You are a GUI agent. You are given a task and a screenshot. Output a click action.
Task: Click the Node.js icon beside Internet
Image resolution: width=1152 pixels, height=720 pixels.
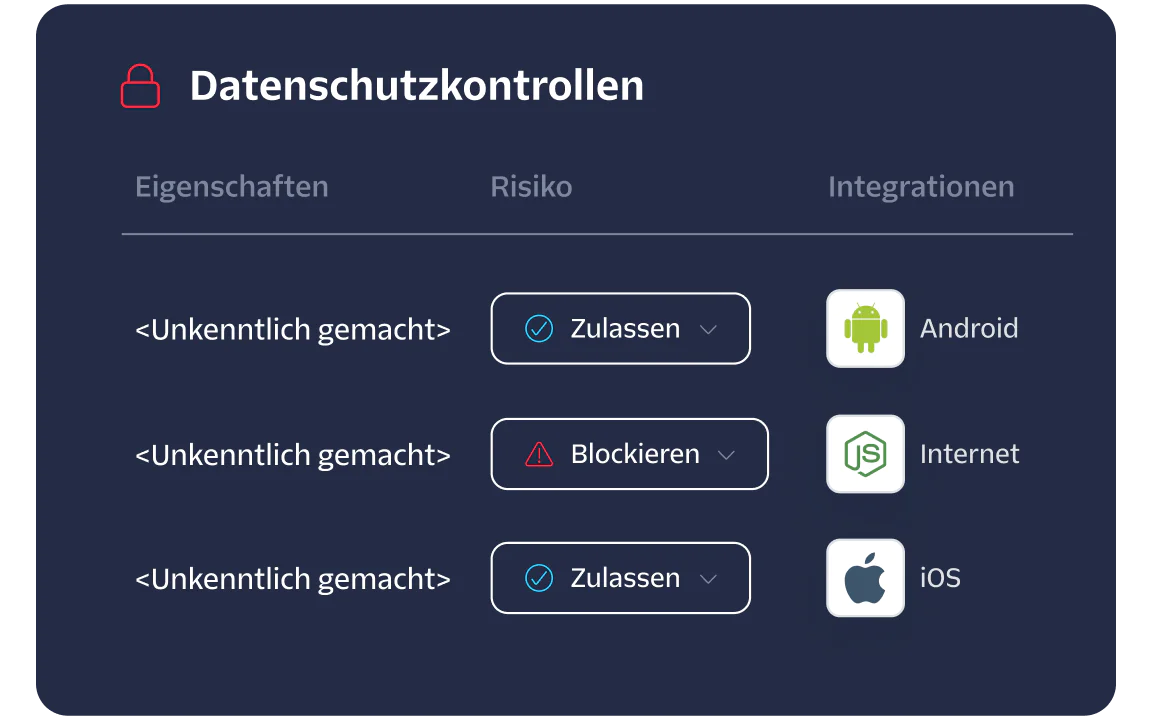point(864,453)
